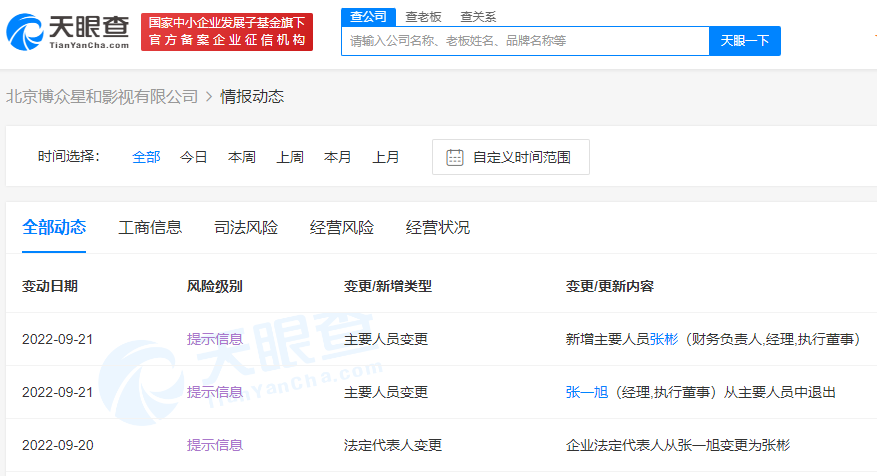877x476 pixels.
Task: Filter time by 本月
Action: (x=337, y=157)
